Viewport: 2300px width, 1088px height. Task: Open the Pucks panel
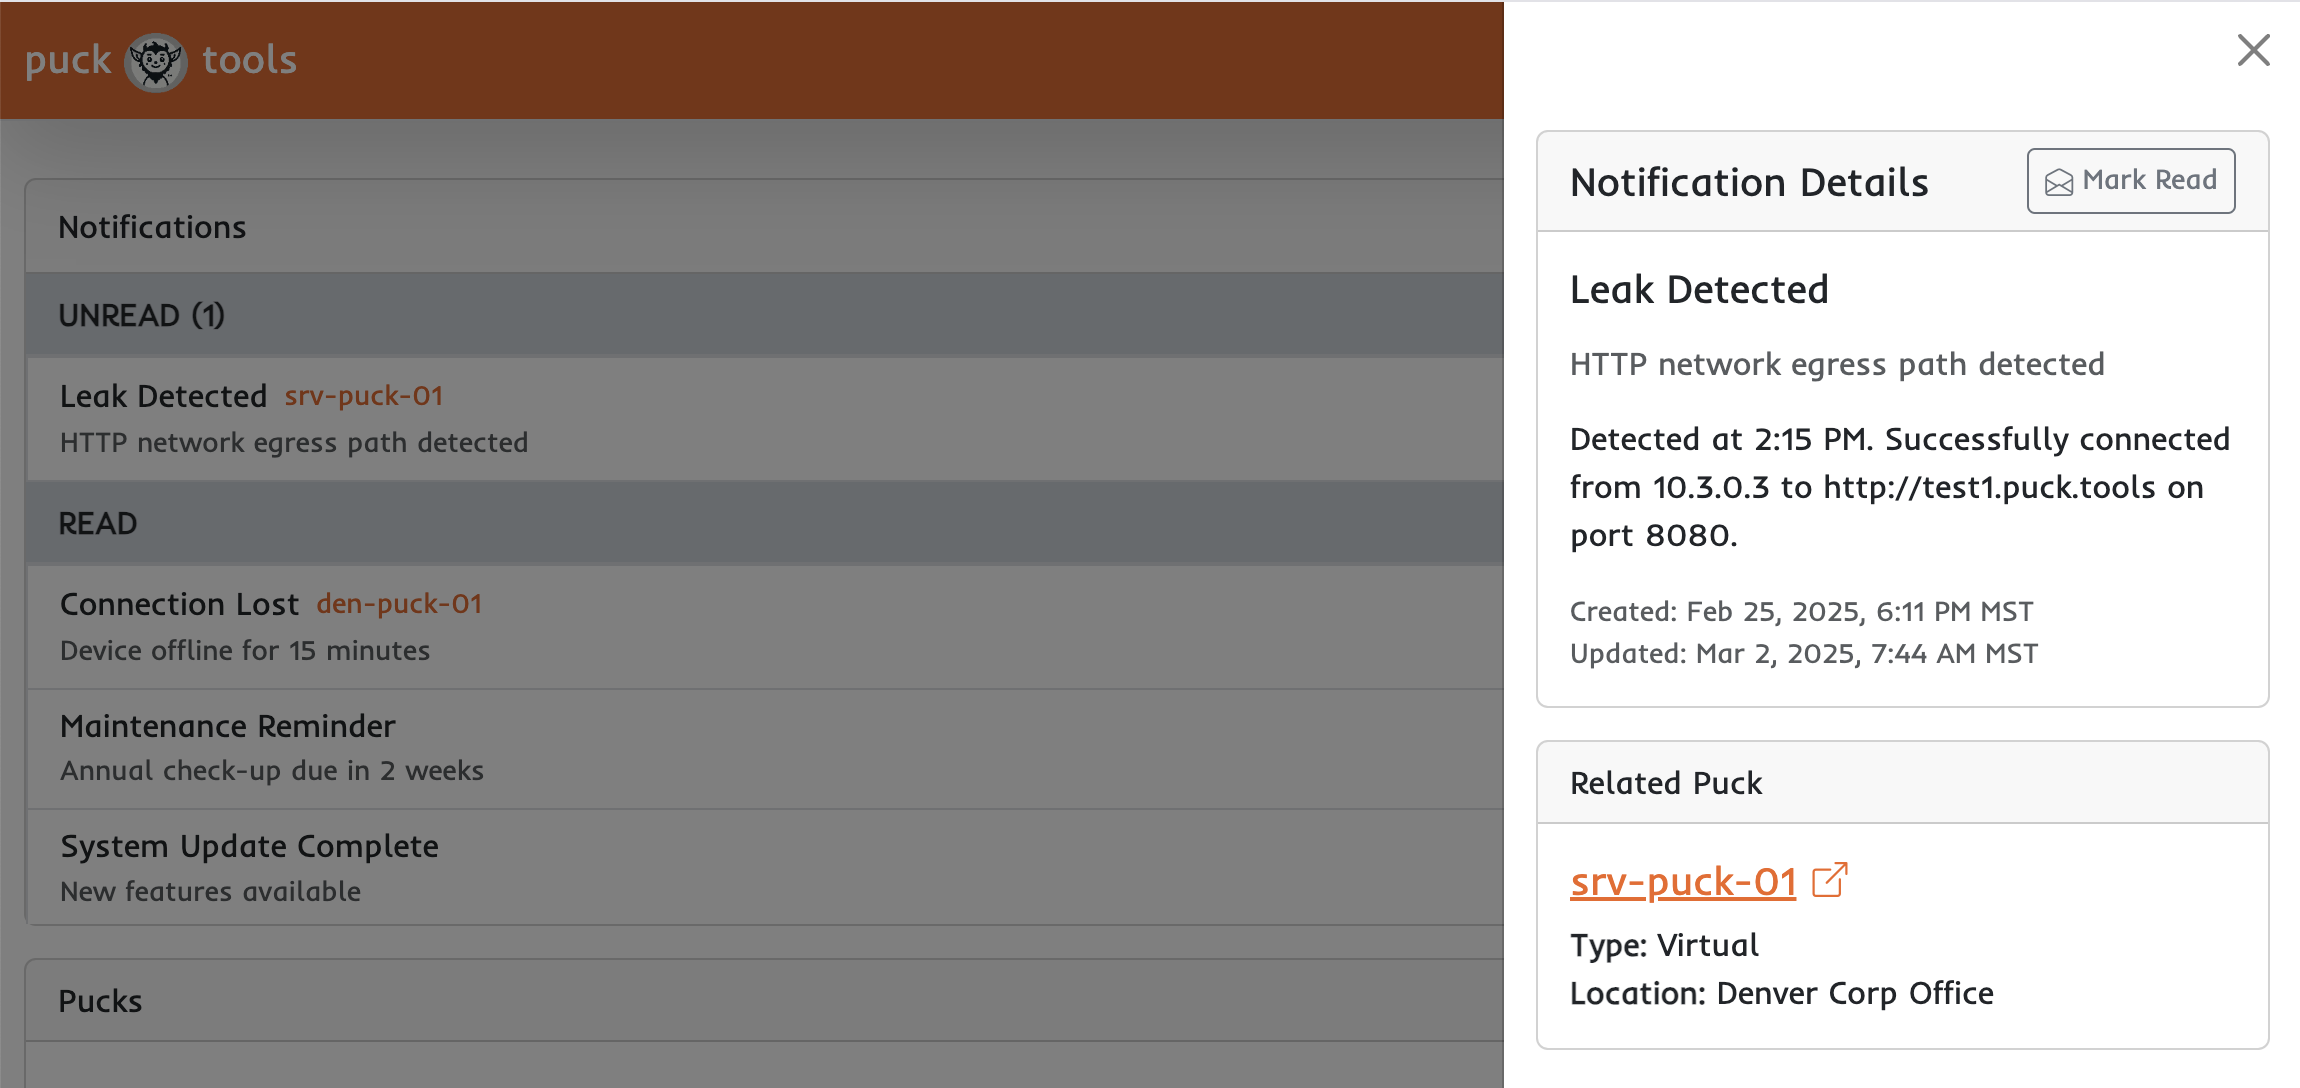coord(100,1000)
